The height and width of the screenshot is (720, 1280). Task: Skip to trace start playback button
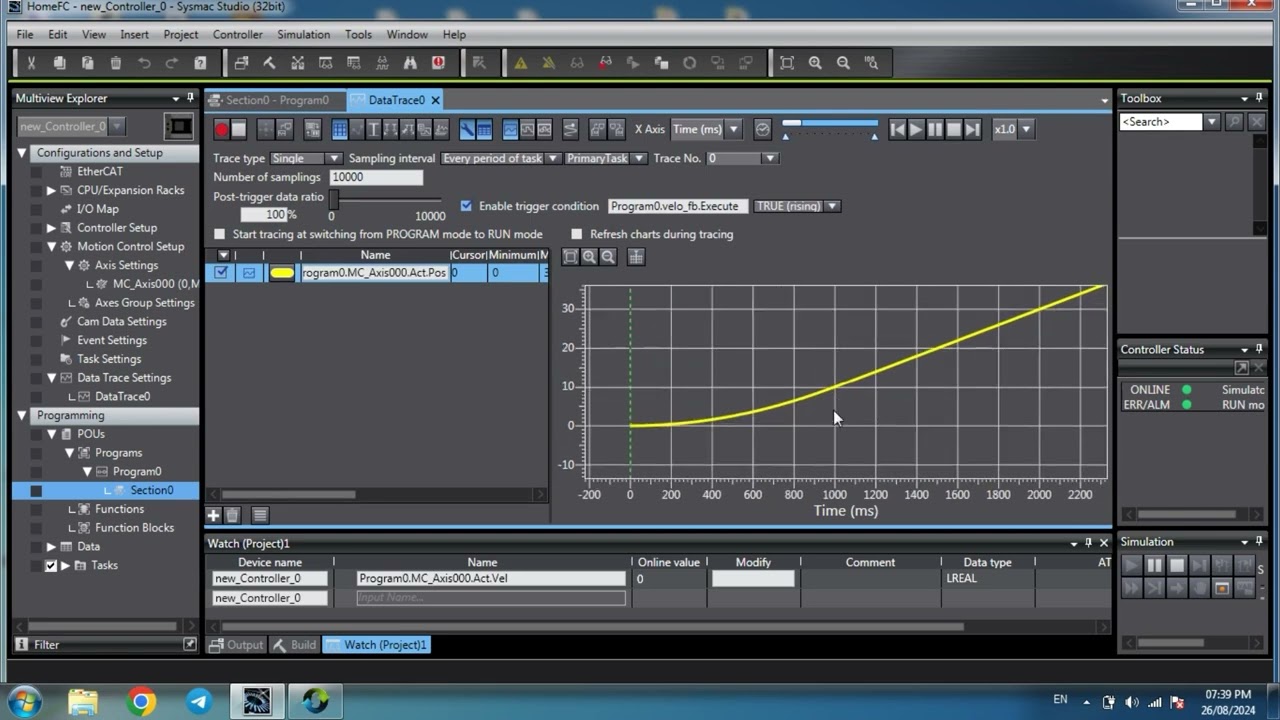coord(897,129)
